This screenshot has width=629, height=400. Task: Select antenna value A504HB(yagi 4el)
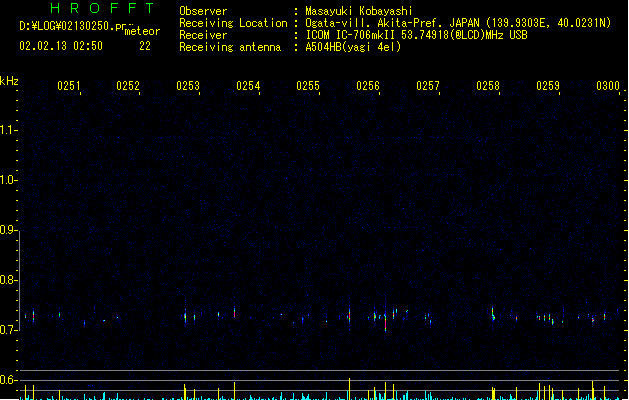353,47
